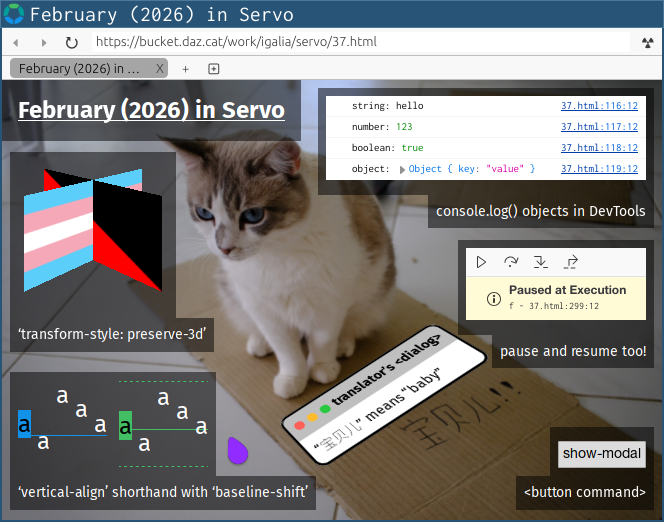Viewport: 664px width, 522px height.
Task: Click the radiation symbol icon in toolbar
Action: 647,43
